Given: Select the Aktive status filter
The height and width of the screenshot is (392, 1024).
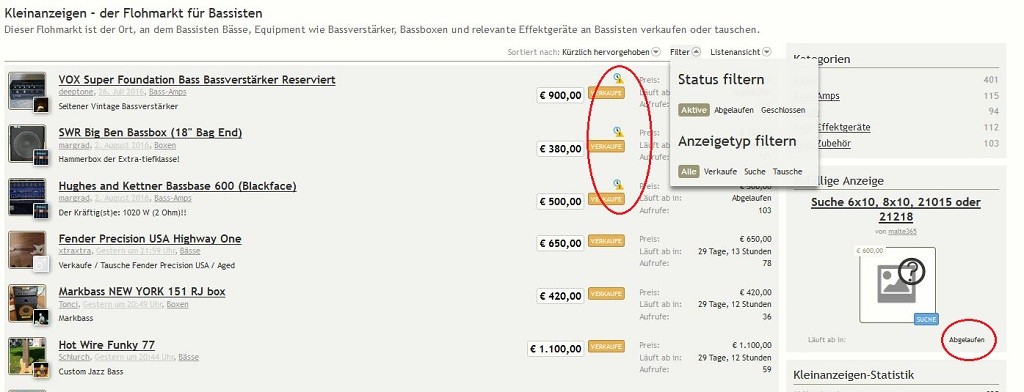Looking at the screenshot, I should coord(694,110).
